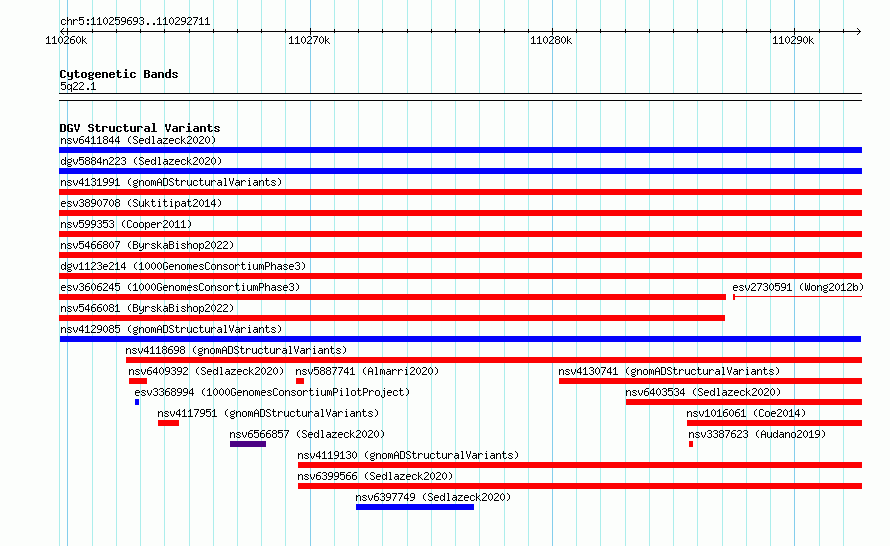Viewport: 890px width, 546px height.
Task: Select the thin red line under esv2730591
Action: 797,297
